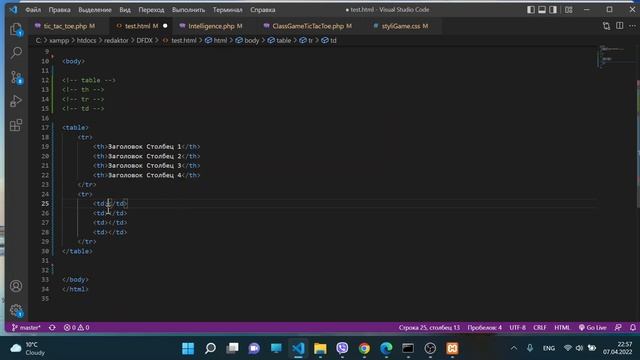Open the Вид menu

tap(125, 10)
